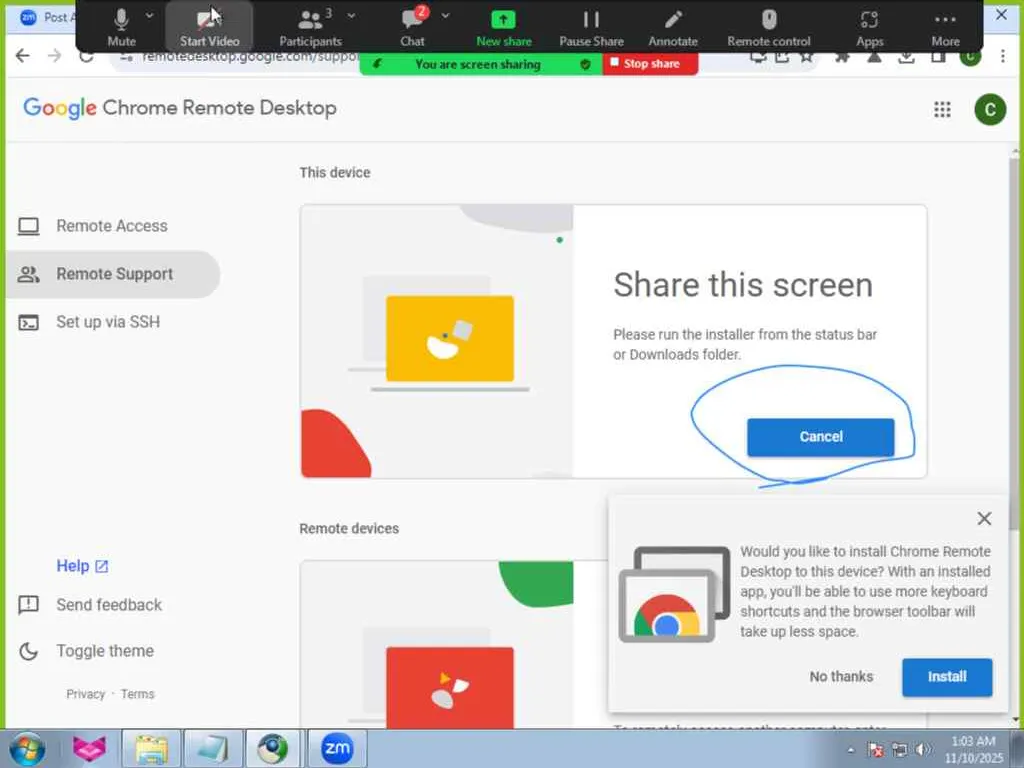Image resolution: width=1024 pixels, height=768 pixels.
Task: Toggle theme in the sidebar
Action: coord(104,650)
